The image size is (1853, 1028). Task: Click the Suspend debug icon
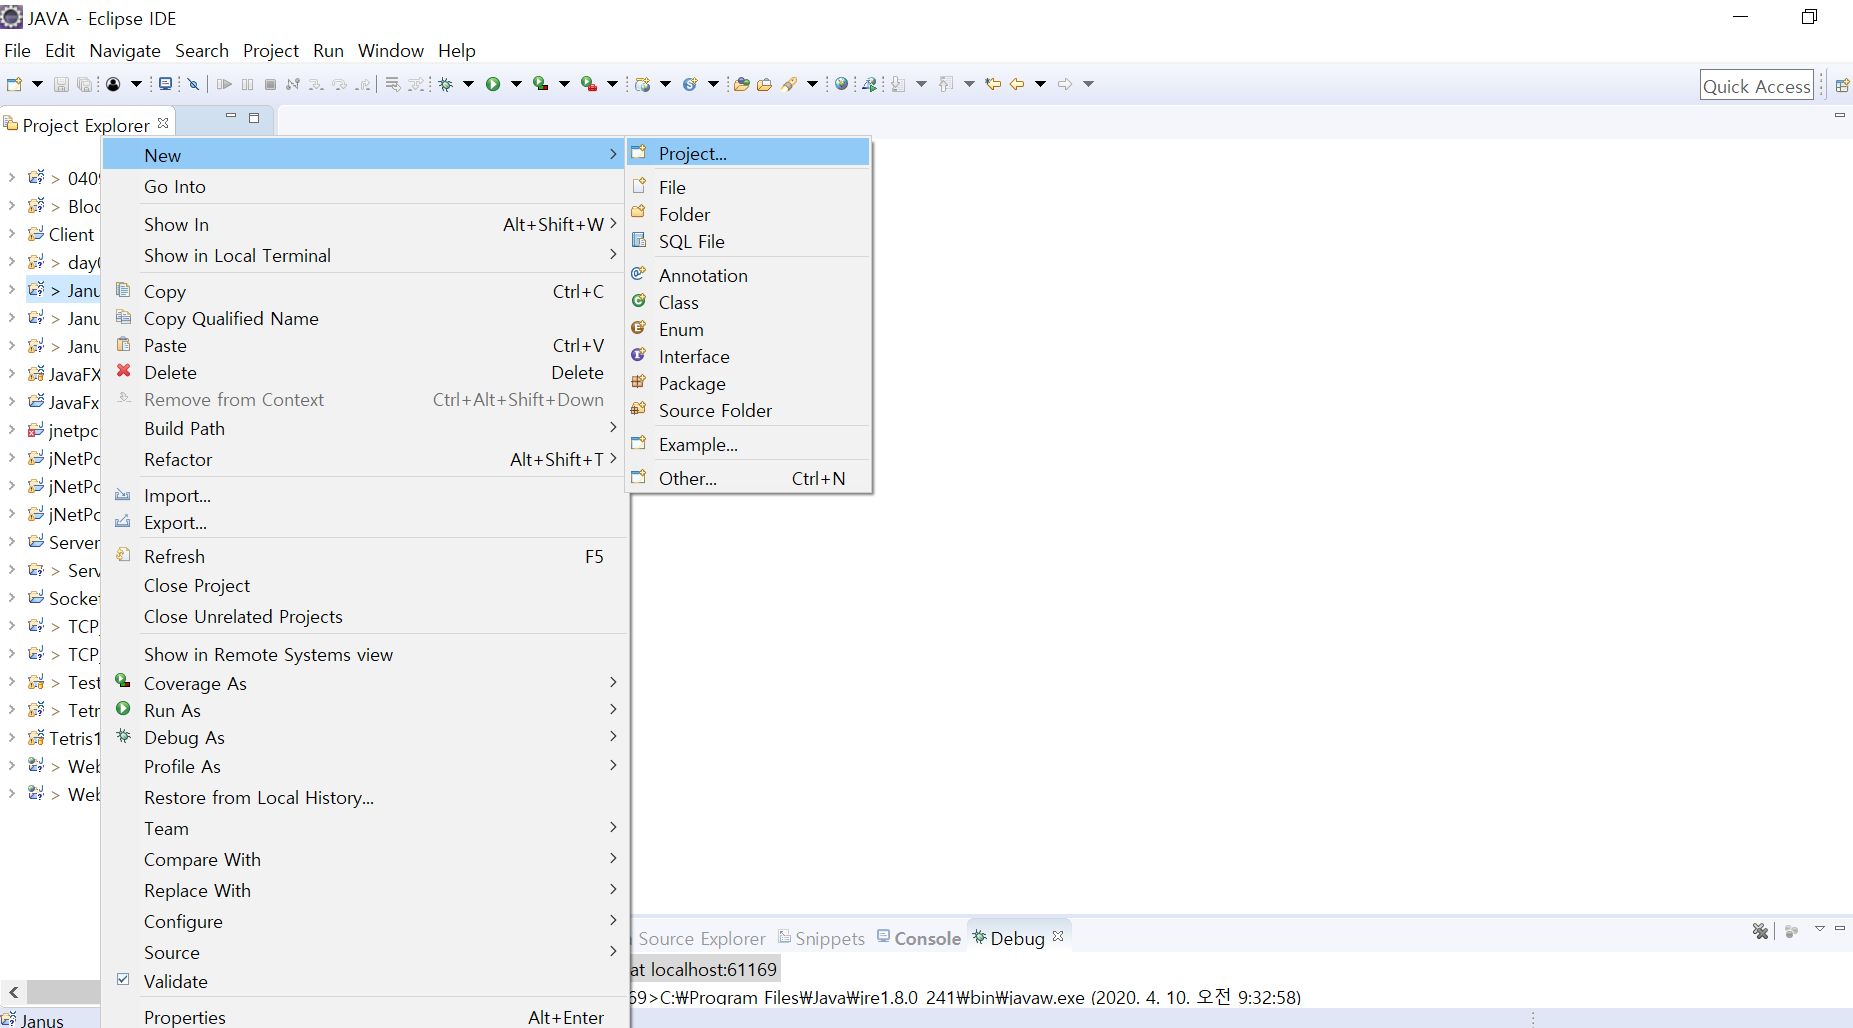tap(247, 84)
